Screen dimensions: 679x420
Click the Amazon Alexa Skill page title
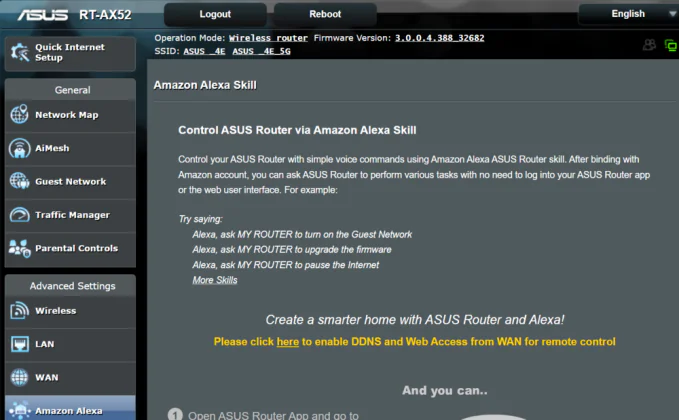[205, 85]
